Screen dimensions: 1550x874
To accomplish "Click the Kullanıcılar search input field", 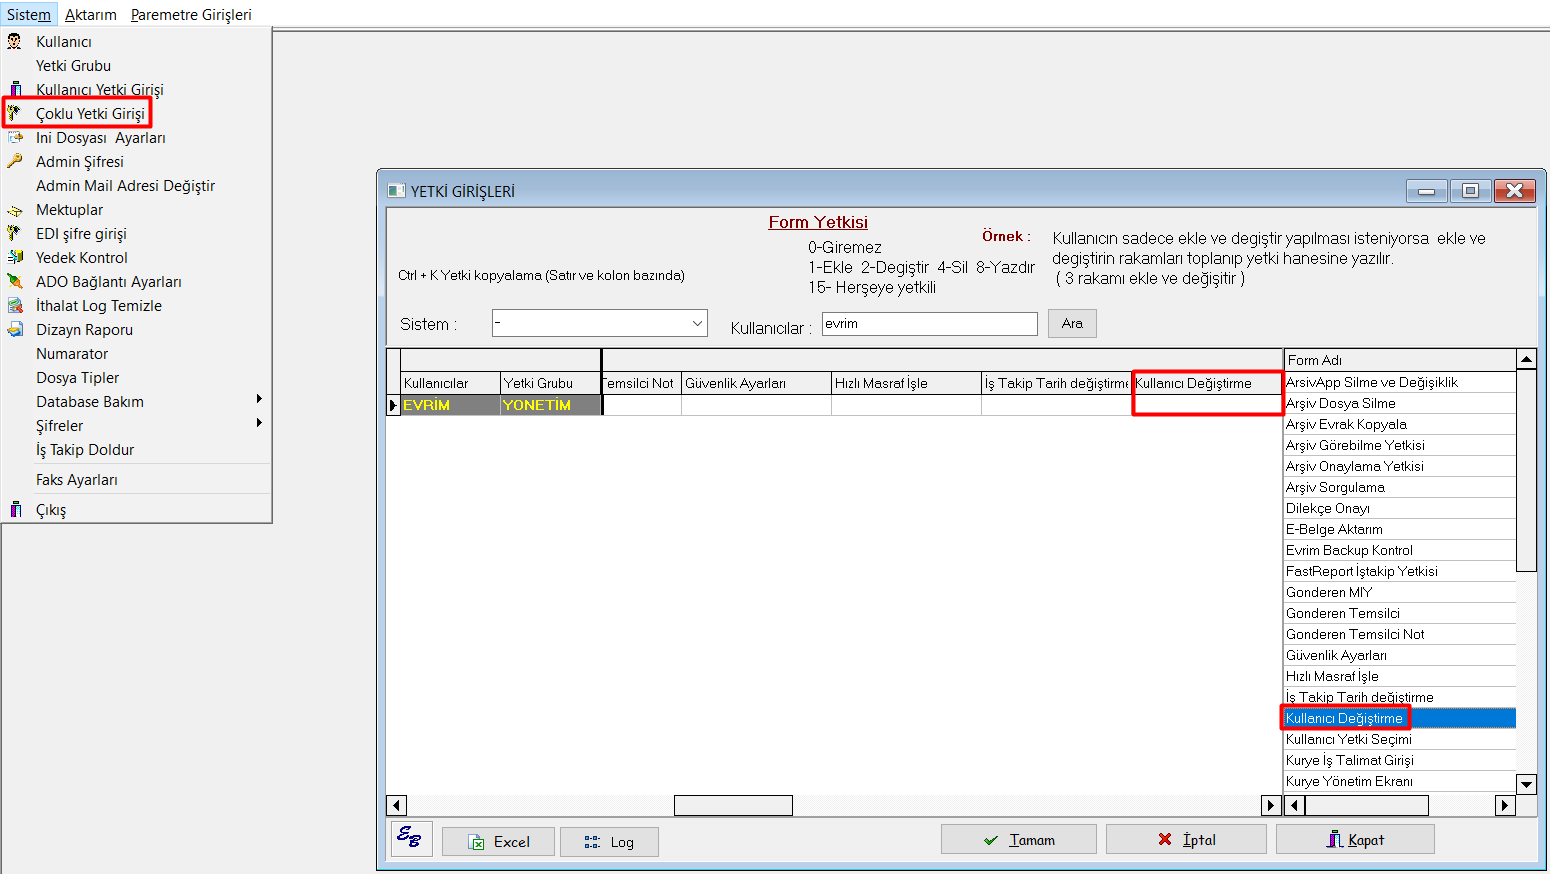I will pyautogui.click(x=929, y=323).
